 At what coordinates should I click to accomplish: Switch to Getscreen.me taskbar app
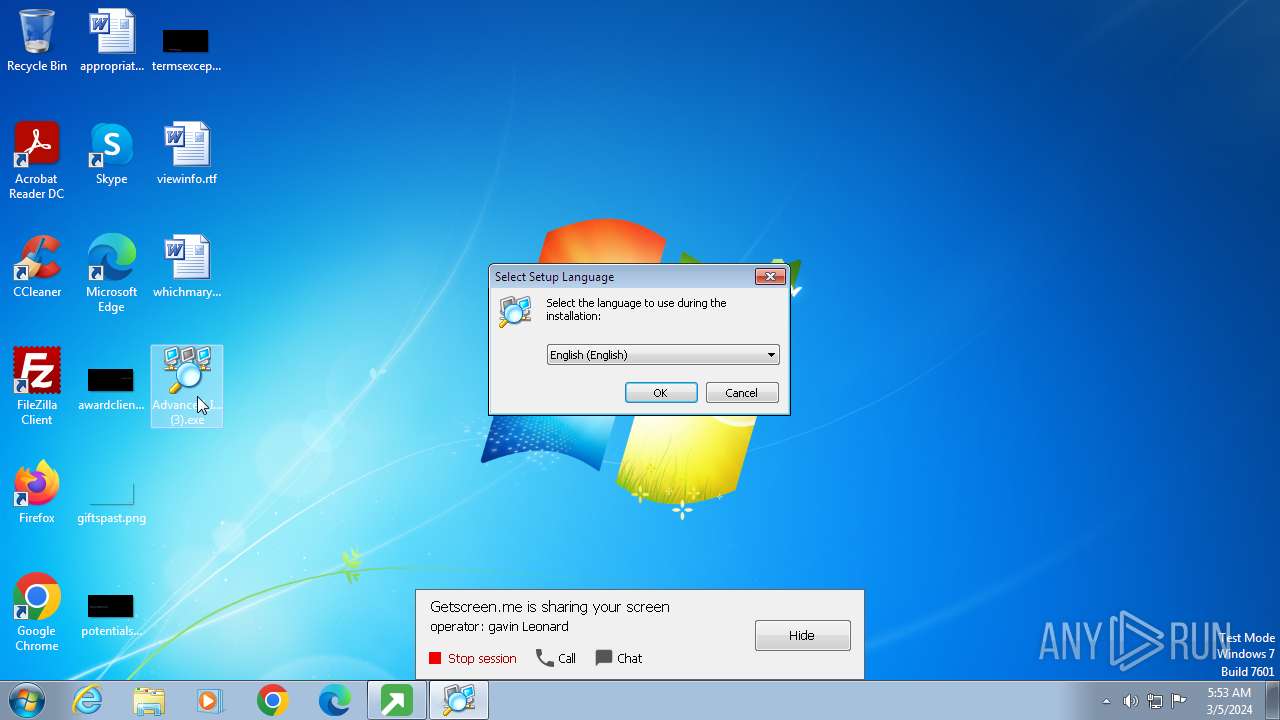tap(397, 701)
